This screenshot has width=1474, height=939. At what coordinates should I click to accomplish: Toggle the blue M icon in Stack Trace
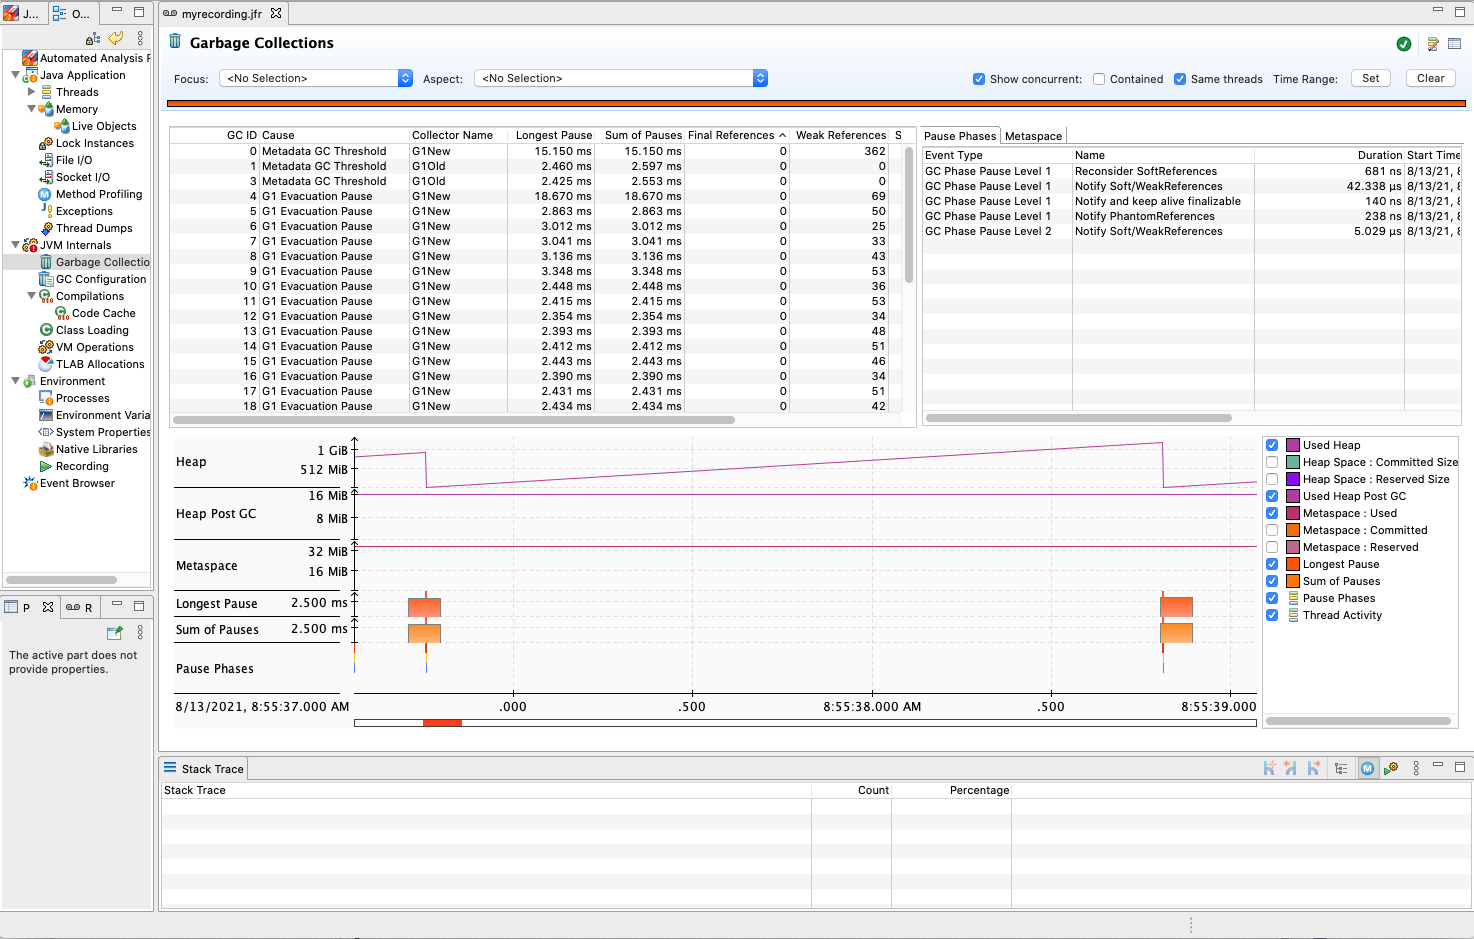[1367, 768]
